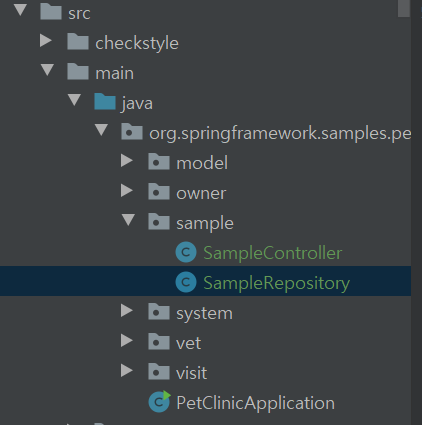Expand the owner package arrow
The image size is (422, 425).
click(x=127, y=191)
